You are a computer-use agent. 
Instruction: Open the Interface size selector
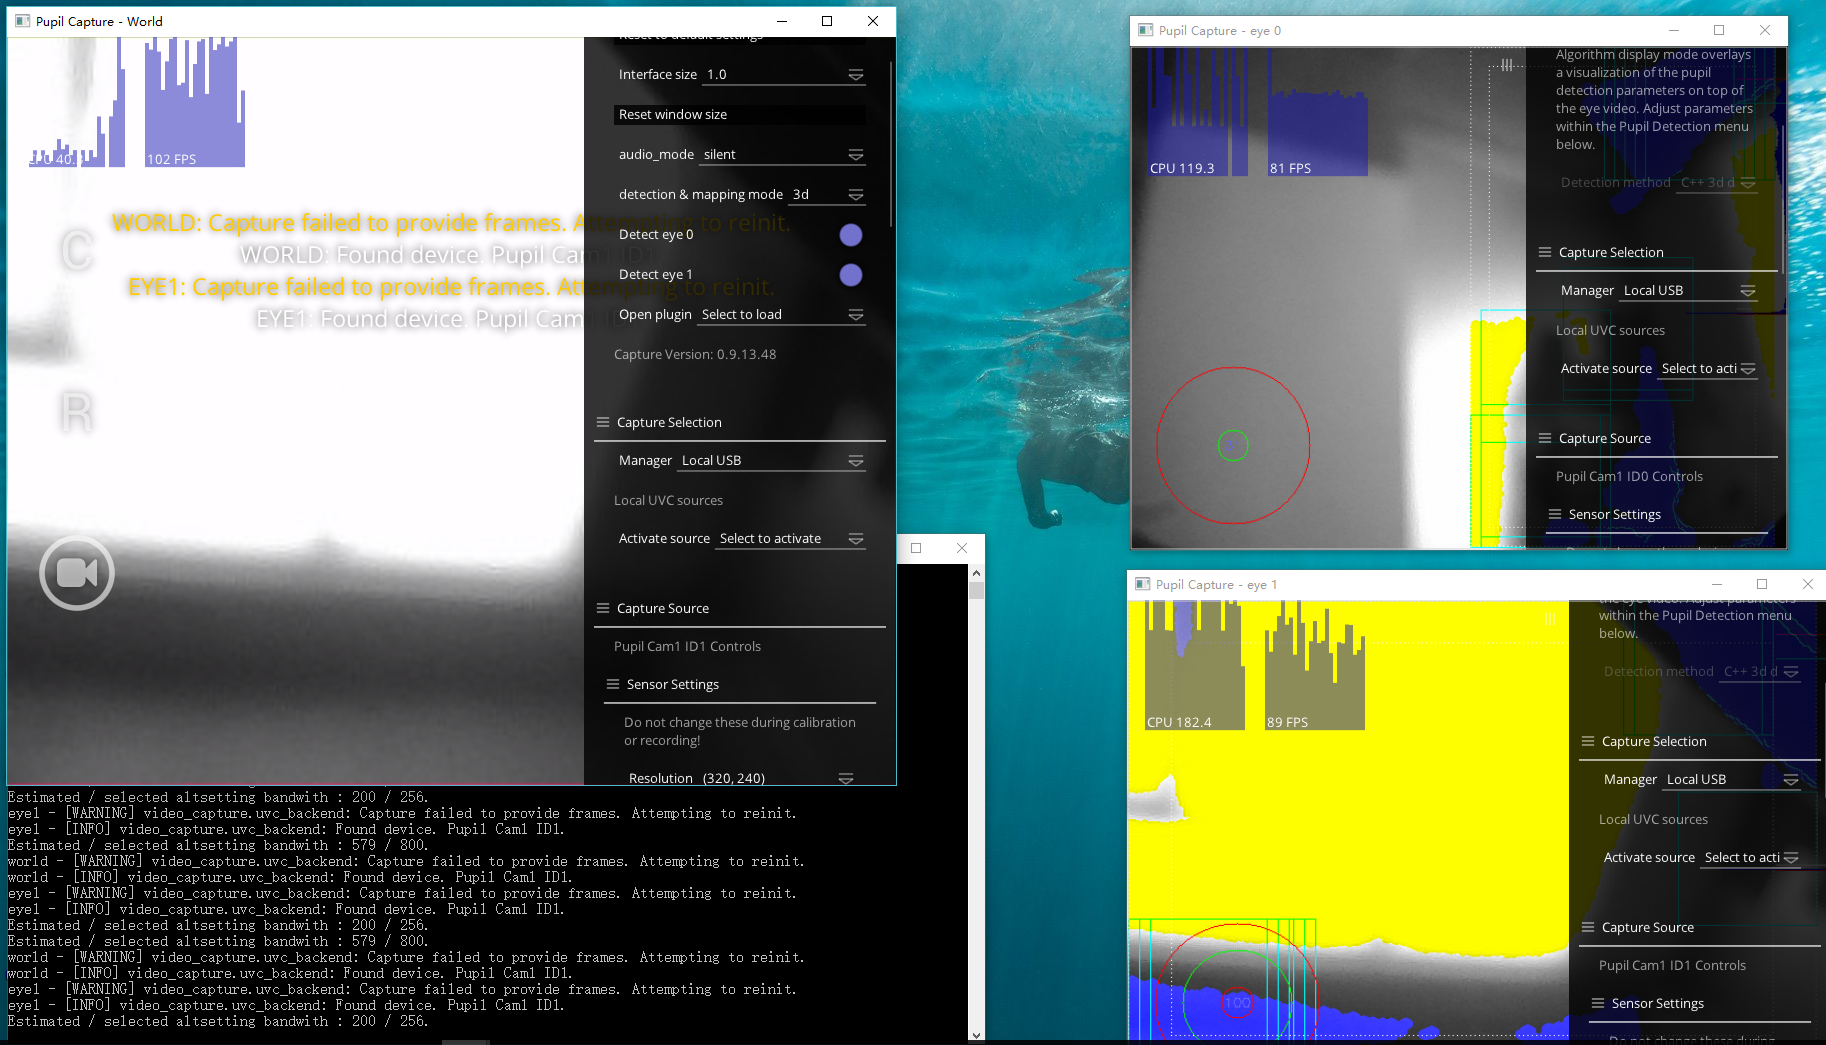[784, 75]
